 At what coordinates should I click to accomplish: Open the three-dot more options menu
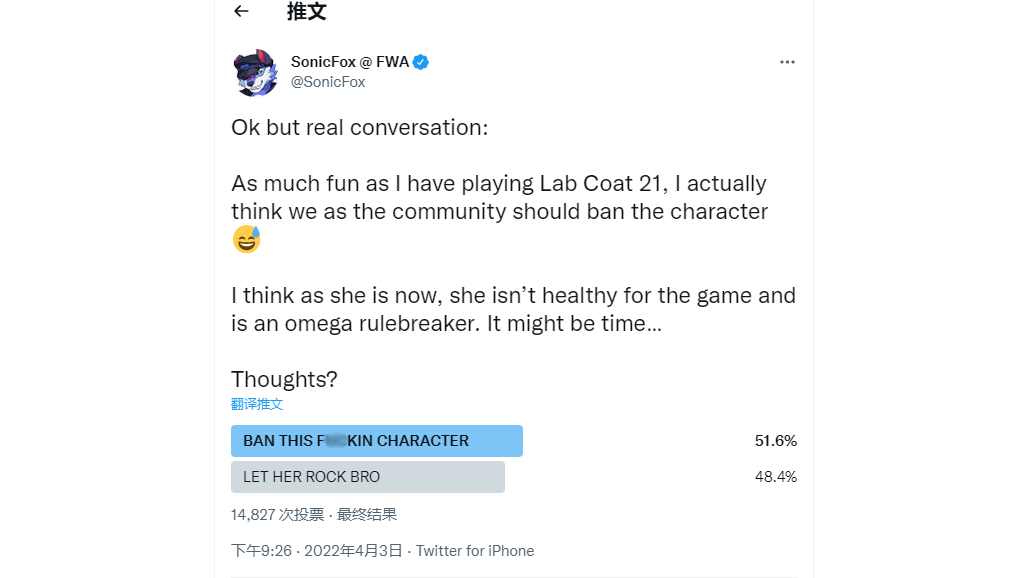[787, 62]
